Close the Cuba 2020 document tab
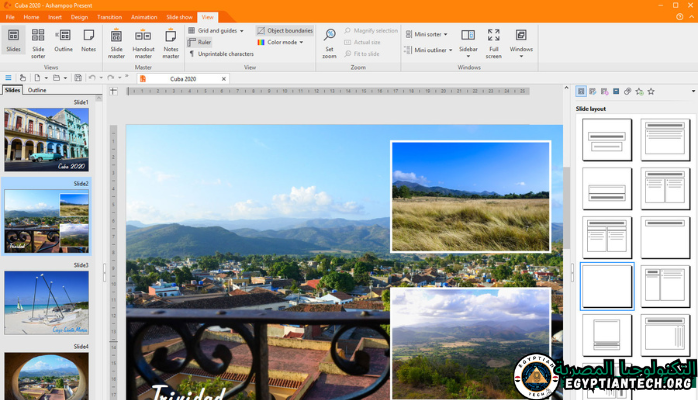Screen dimensions: 698x400 point(223,78)
